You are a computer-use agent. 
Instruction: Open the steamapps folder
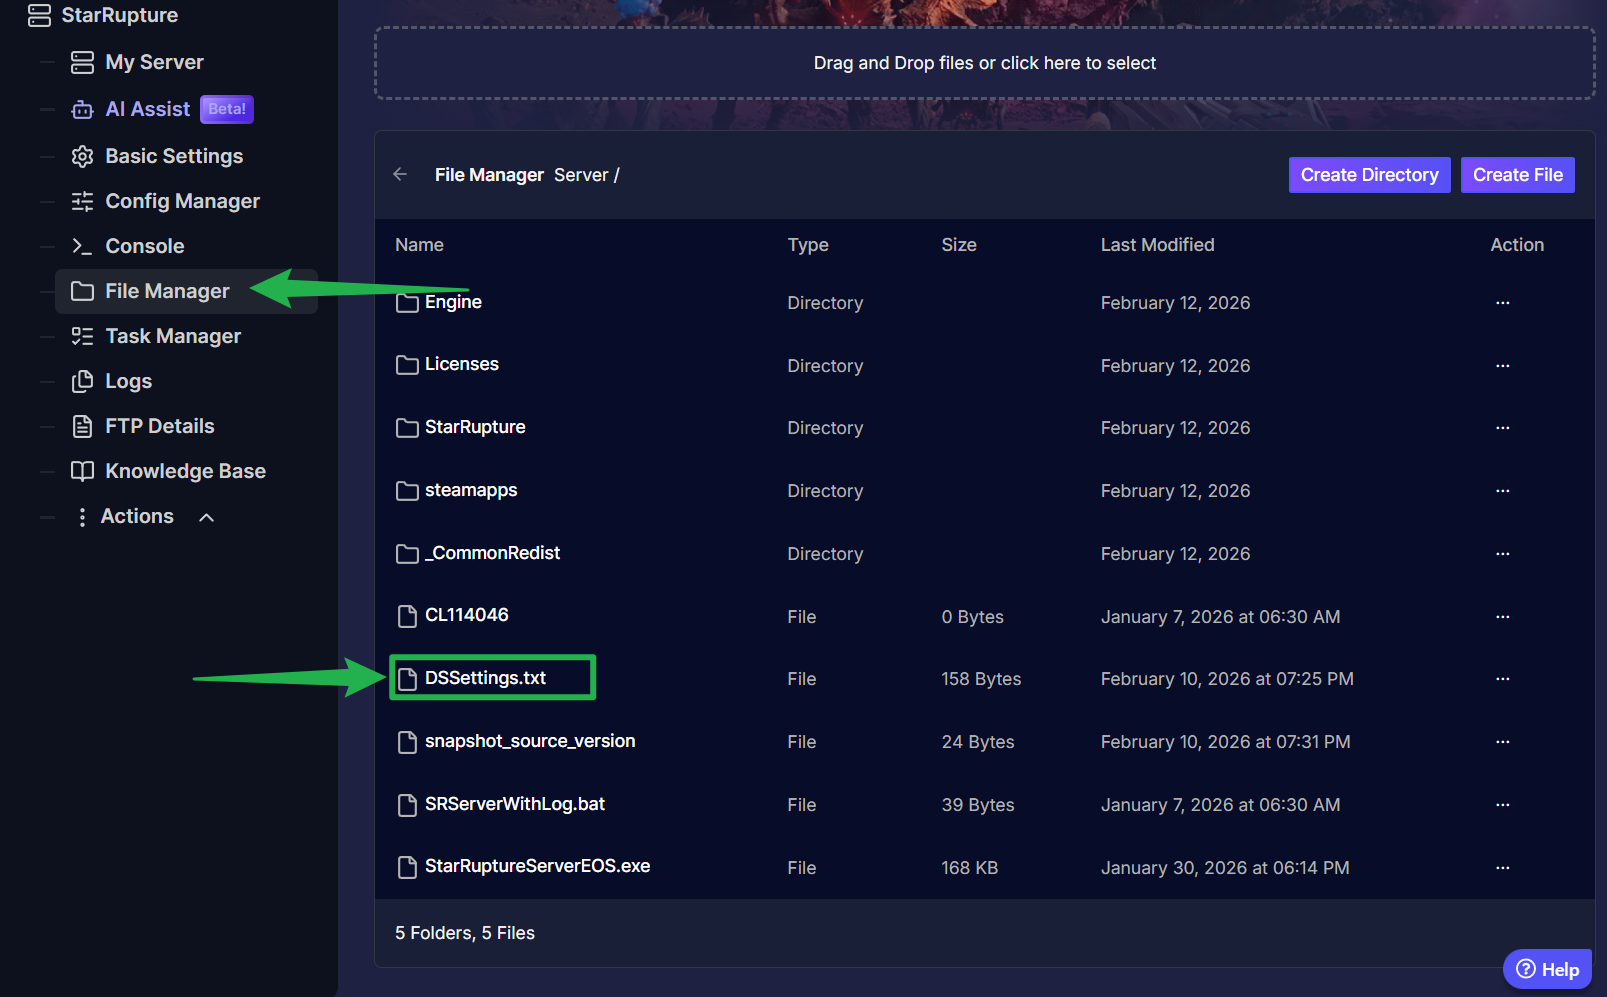470,490
